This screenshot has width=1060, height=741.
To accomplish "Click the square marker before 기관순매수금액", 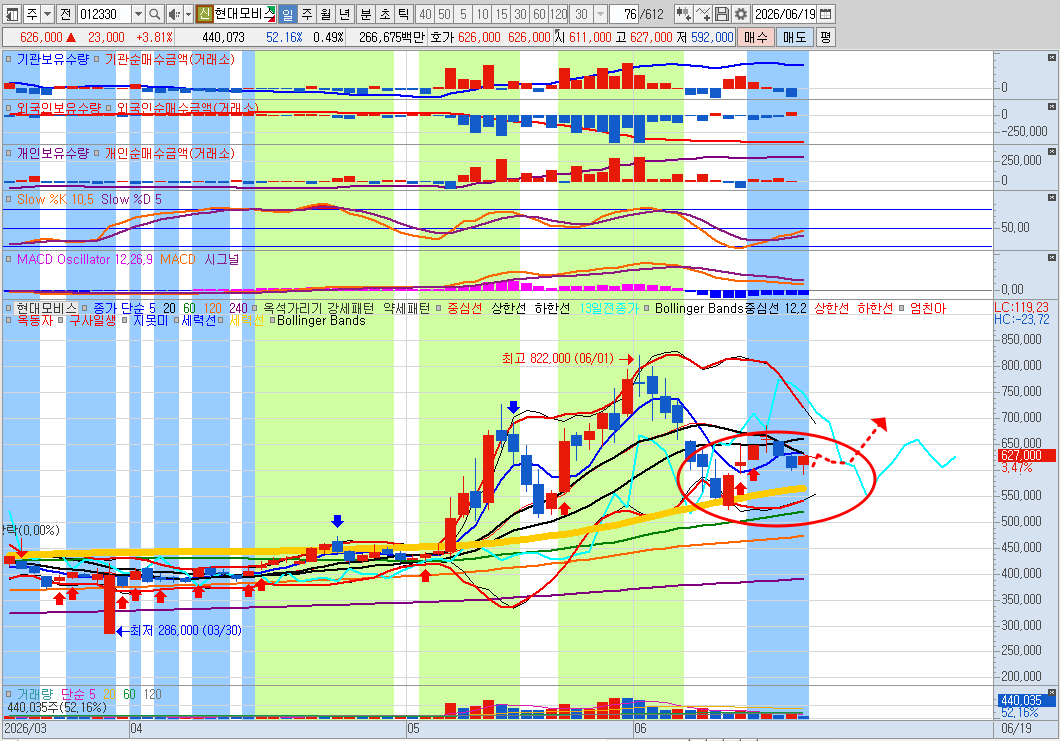I will click(97, 59).
